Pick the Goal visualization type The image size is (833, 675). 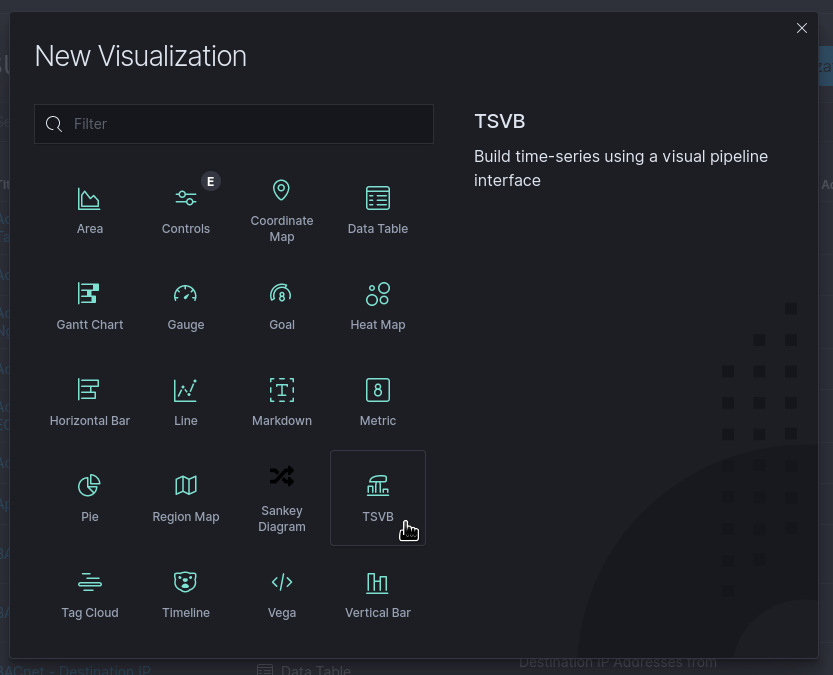281,303
